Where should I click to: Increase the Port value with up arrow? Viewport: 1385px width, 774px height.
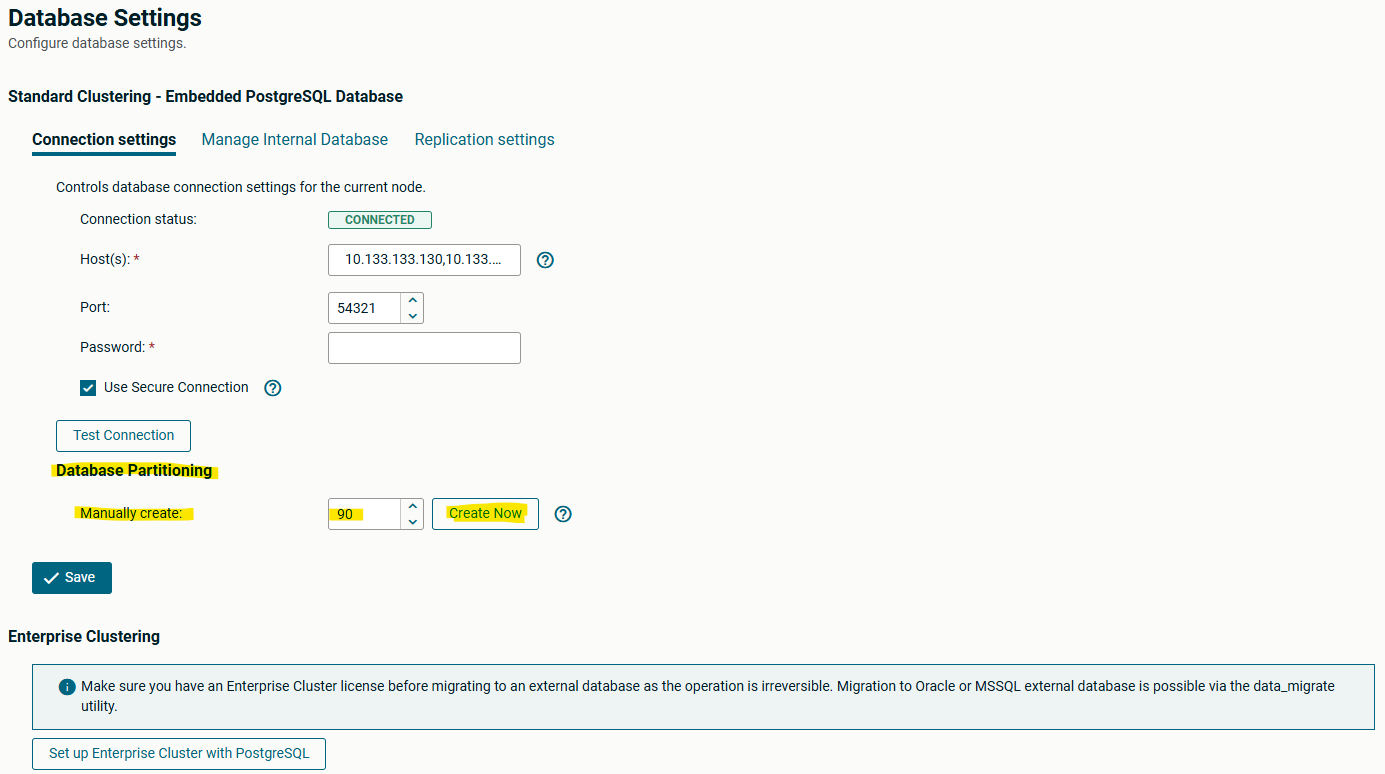pyautogui.click(x=412, y=300)
